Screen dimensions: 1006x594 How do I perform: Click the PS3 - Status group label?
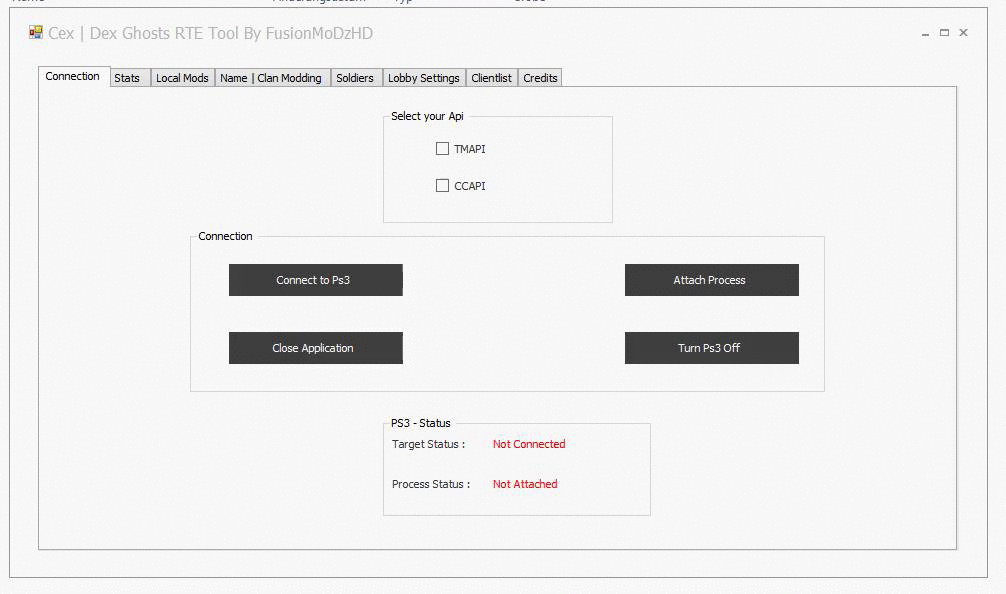coord(421,423)
